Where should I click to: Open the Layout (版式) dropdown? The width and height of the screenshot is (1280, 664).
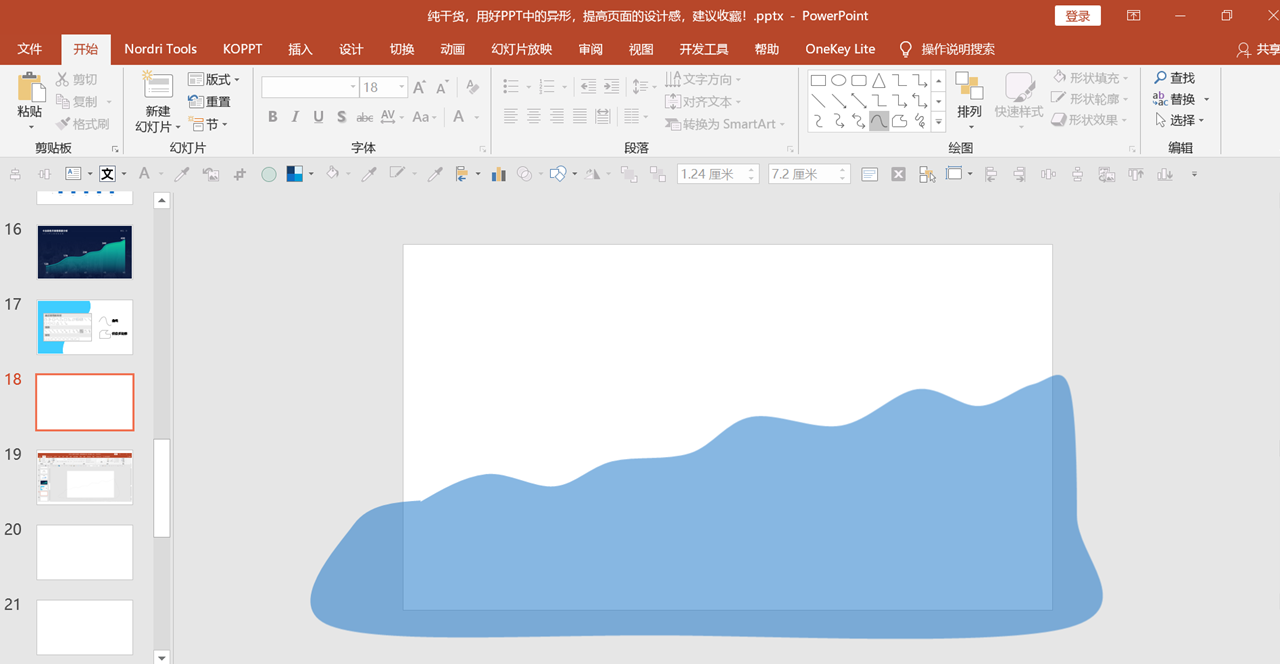(214, 80)
